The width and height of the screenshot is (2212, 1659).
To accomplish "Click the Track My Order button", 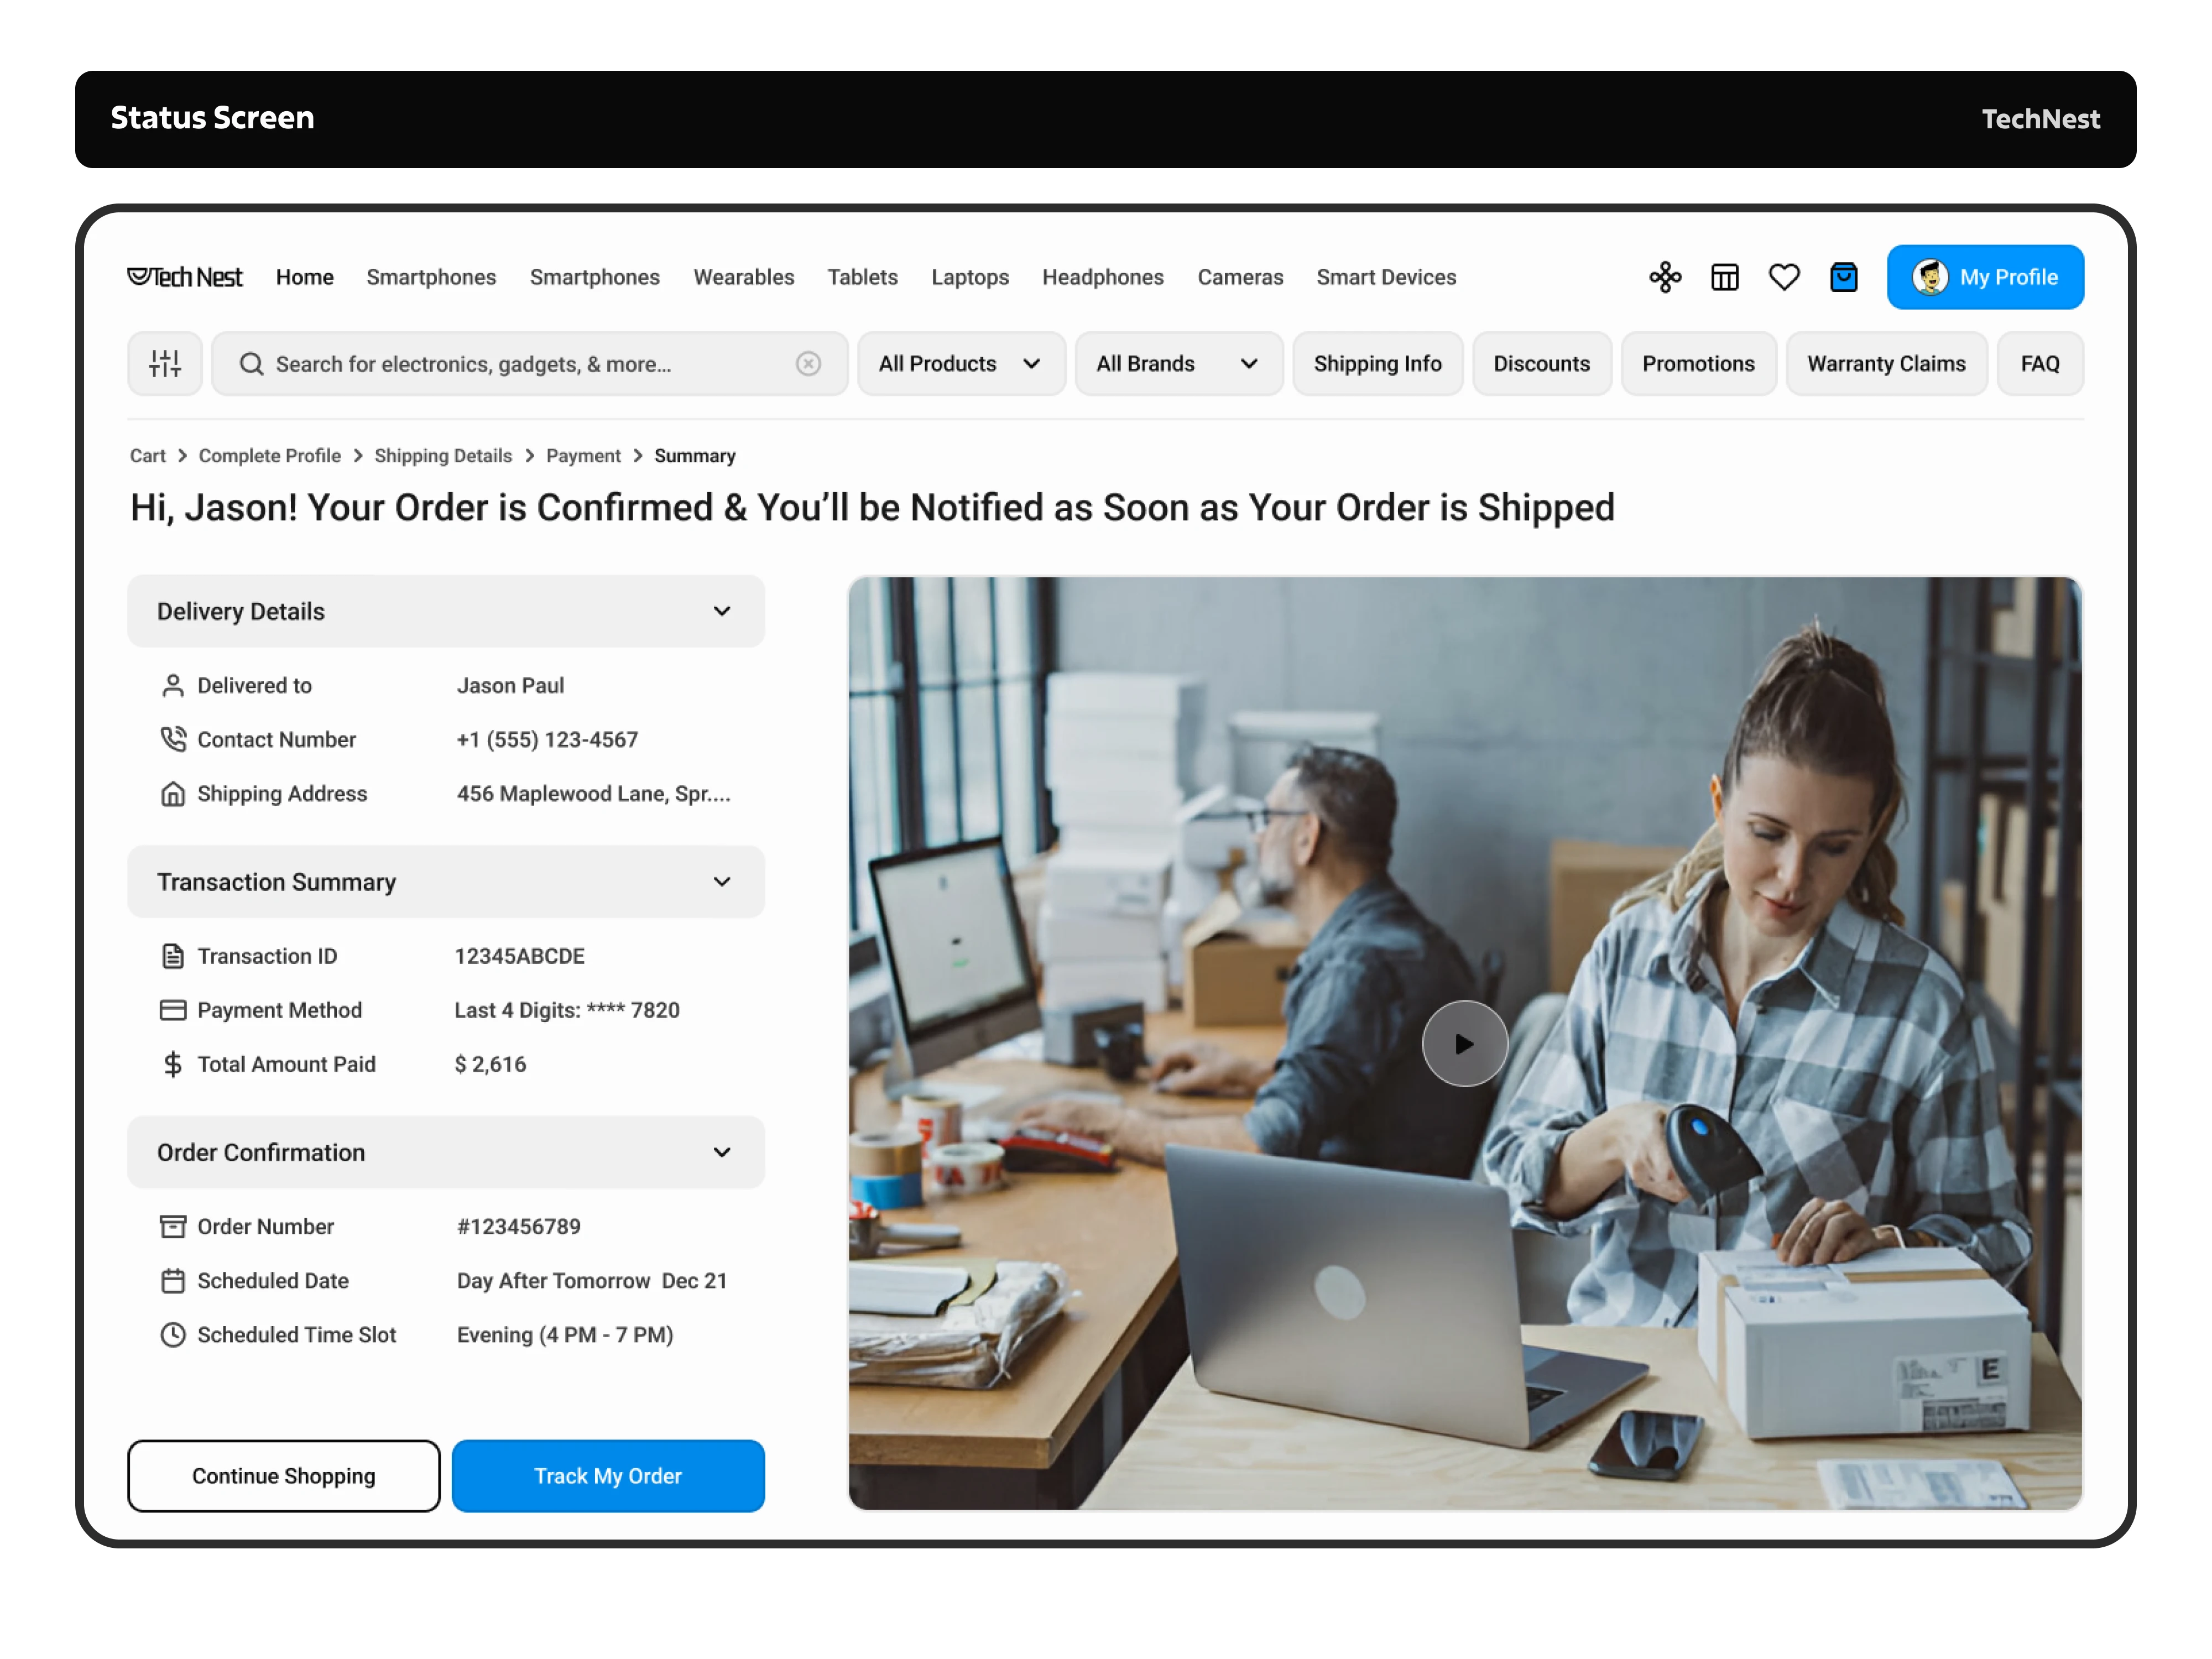I will click(607, 1475).
